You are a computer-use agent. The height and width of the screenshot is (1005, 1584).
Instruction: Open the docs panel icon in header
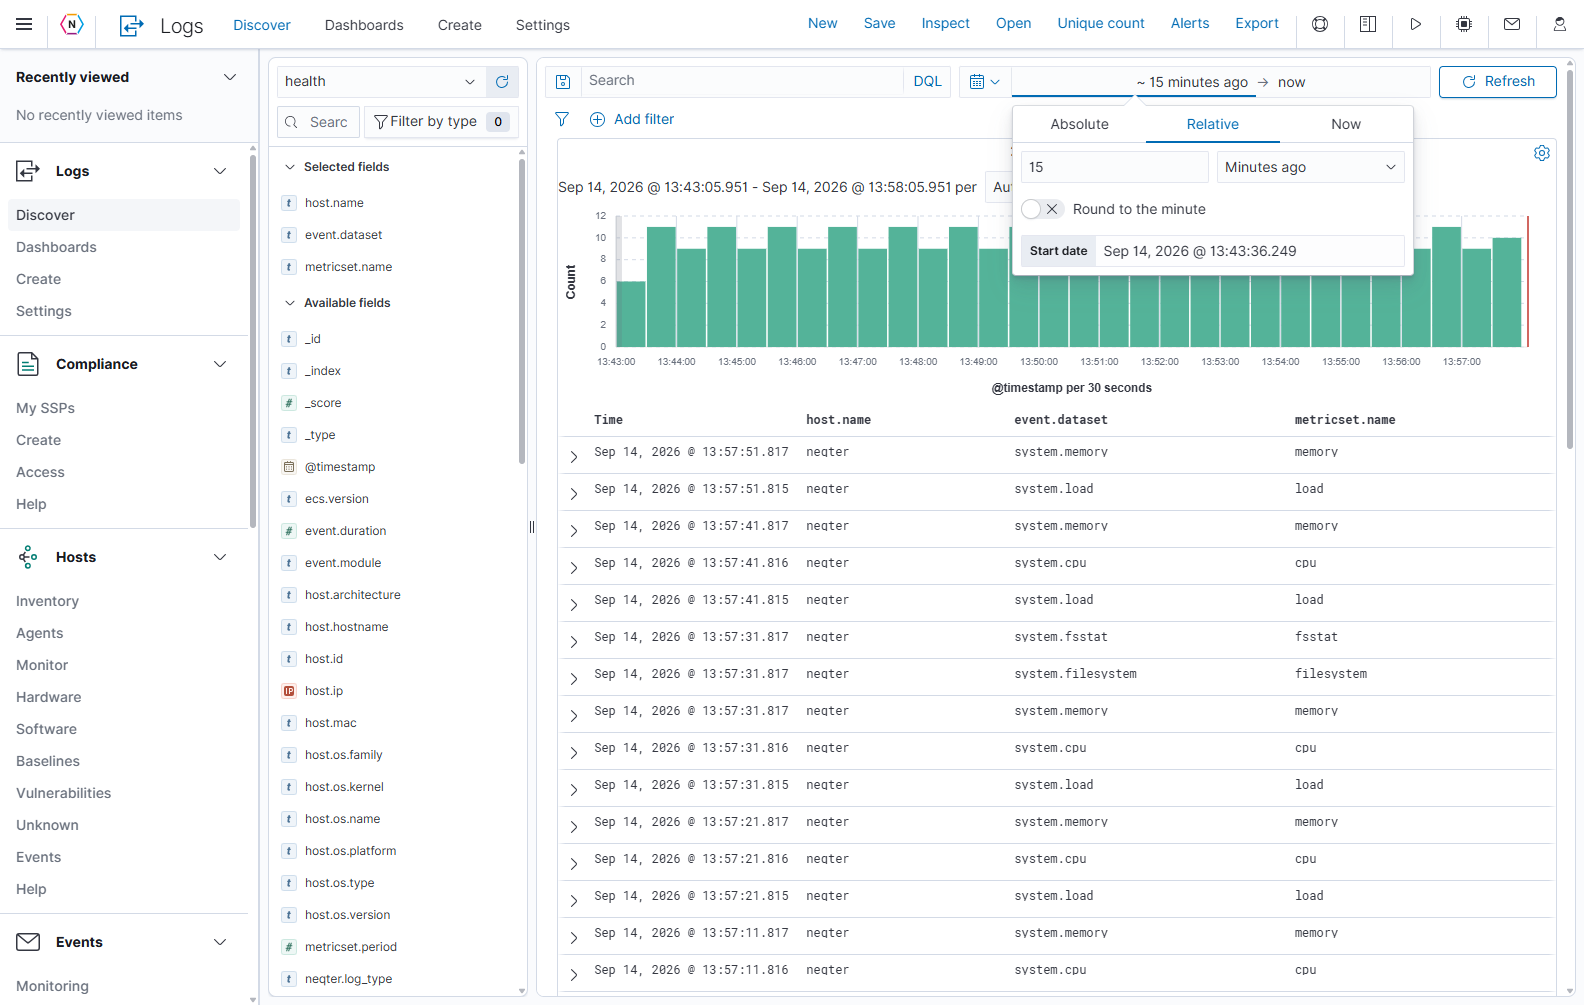coord(1368,24)
